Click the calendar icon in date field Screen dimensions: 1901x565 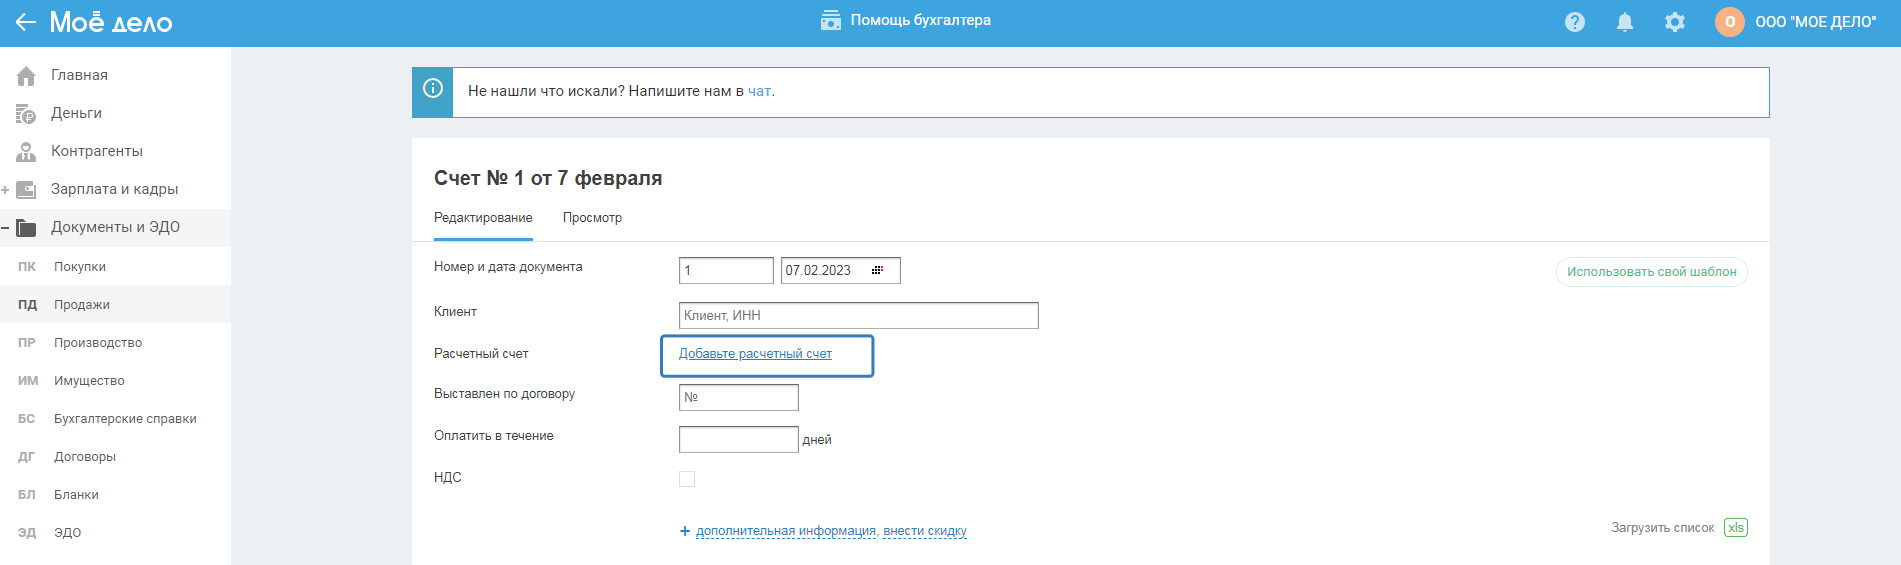(x=877, y=271)
